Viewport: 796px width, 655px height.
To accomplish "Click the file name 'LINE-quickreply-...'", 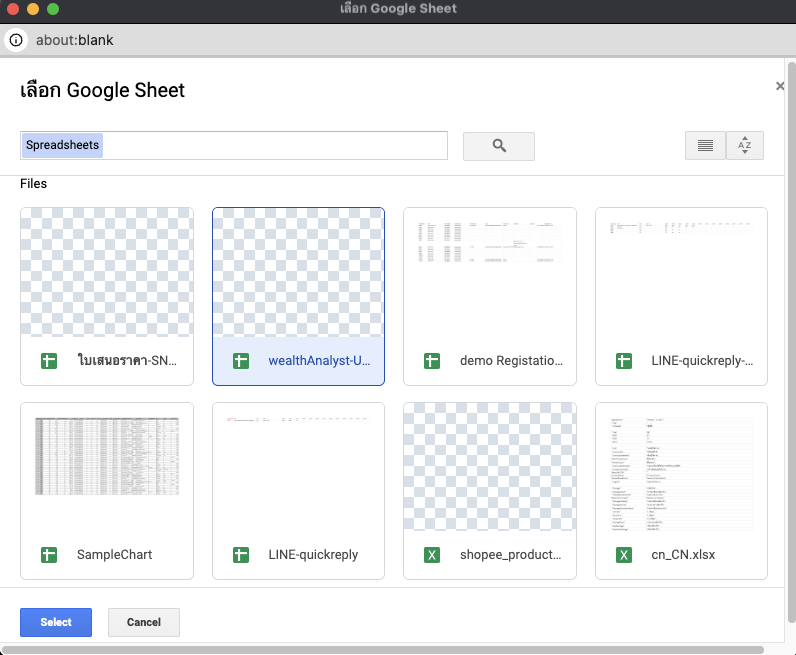I will (702, 361).
